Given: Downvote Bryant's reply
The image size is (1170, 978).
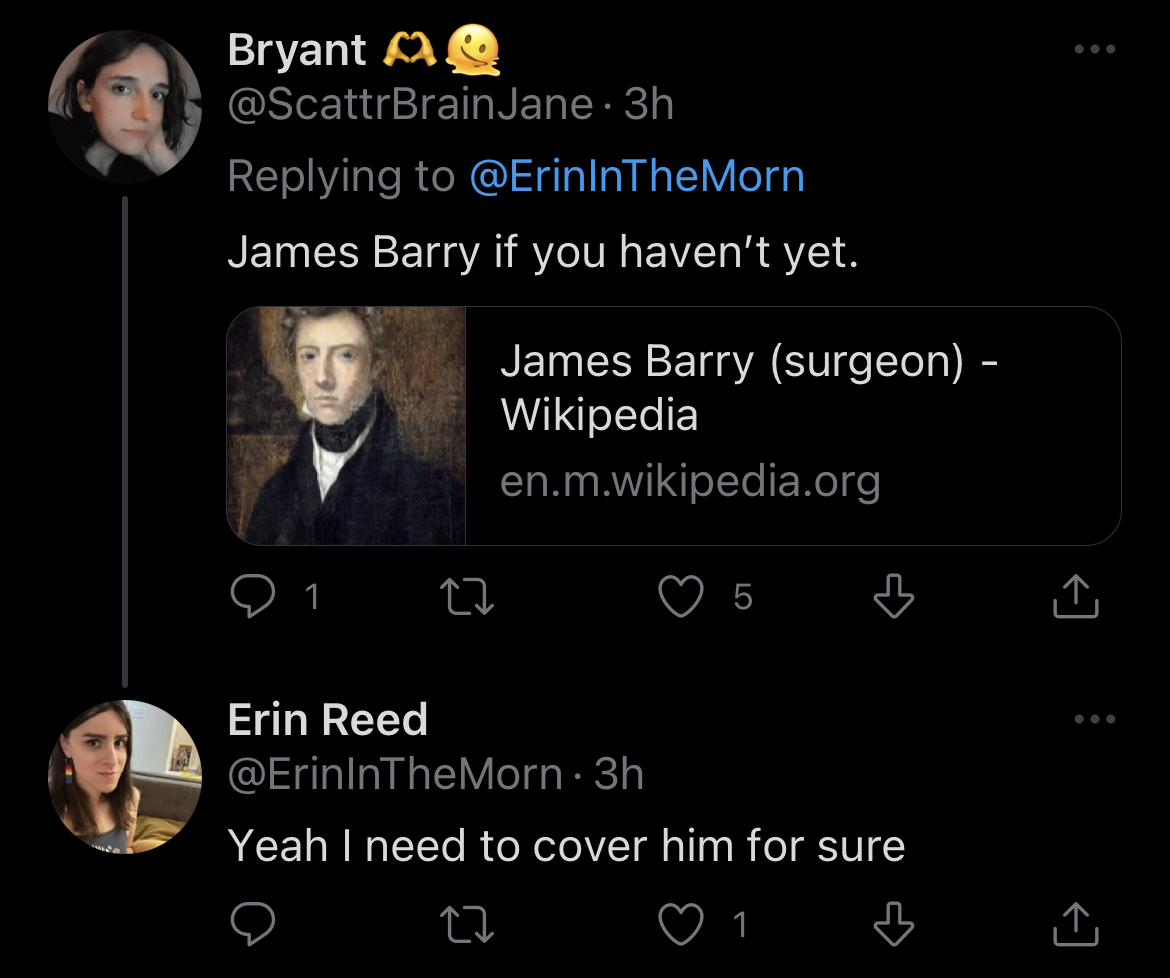Looking at the screenshot, I should tap(893, 597).
